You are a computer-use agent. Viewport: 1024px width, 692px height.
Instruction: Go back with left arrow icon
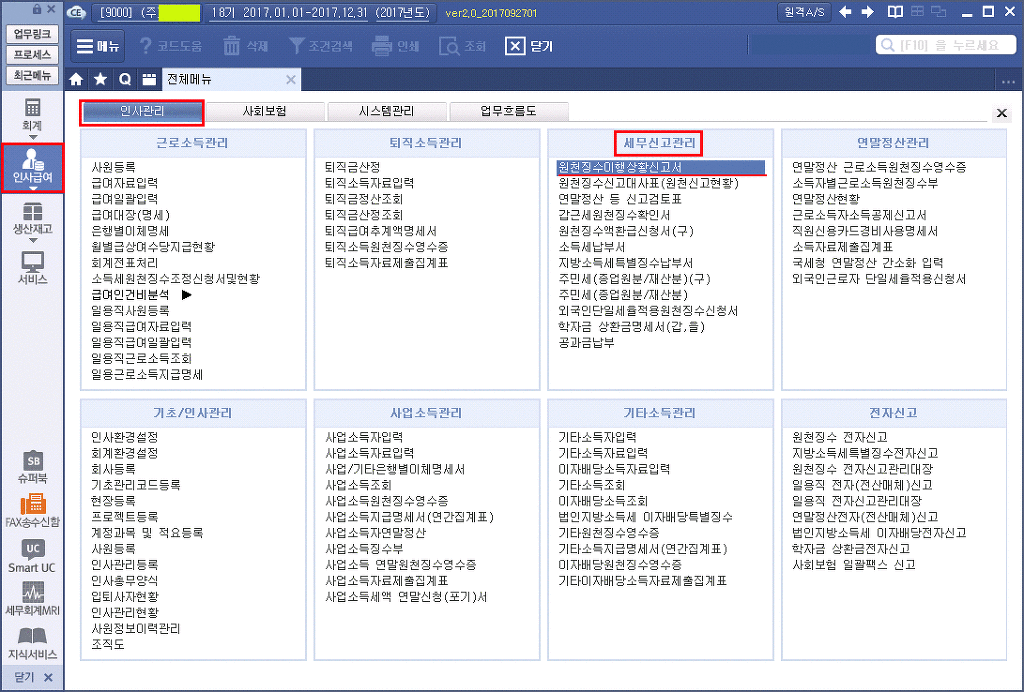click(x=845, y=12)
